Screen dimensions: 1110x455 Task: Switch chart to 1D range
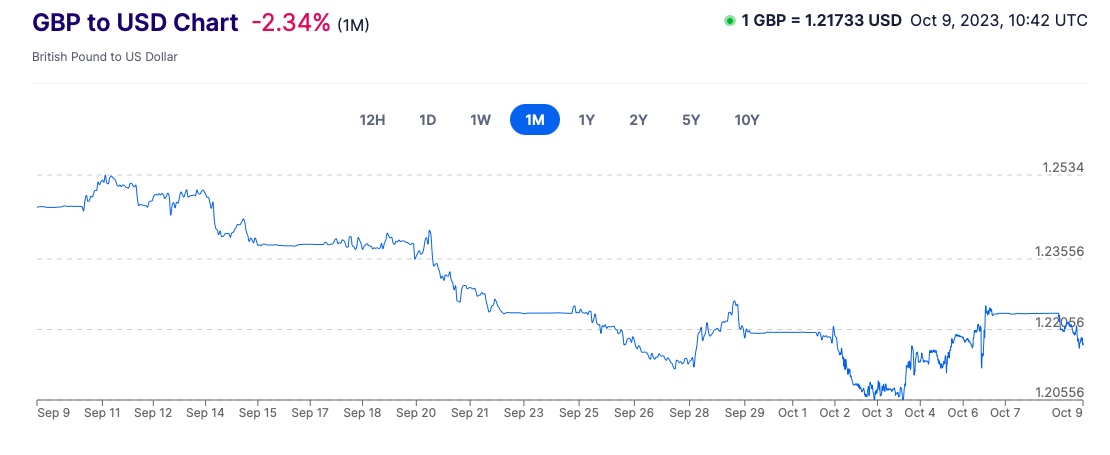coord(427,120)
